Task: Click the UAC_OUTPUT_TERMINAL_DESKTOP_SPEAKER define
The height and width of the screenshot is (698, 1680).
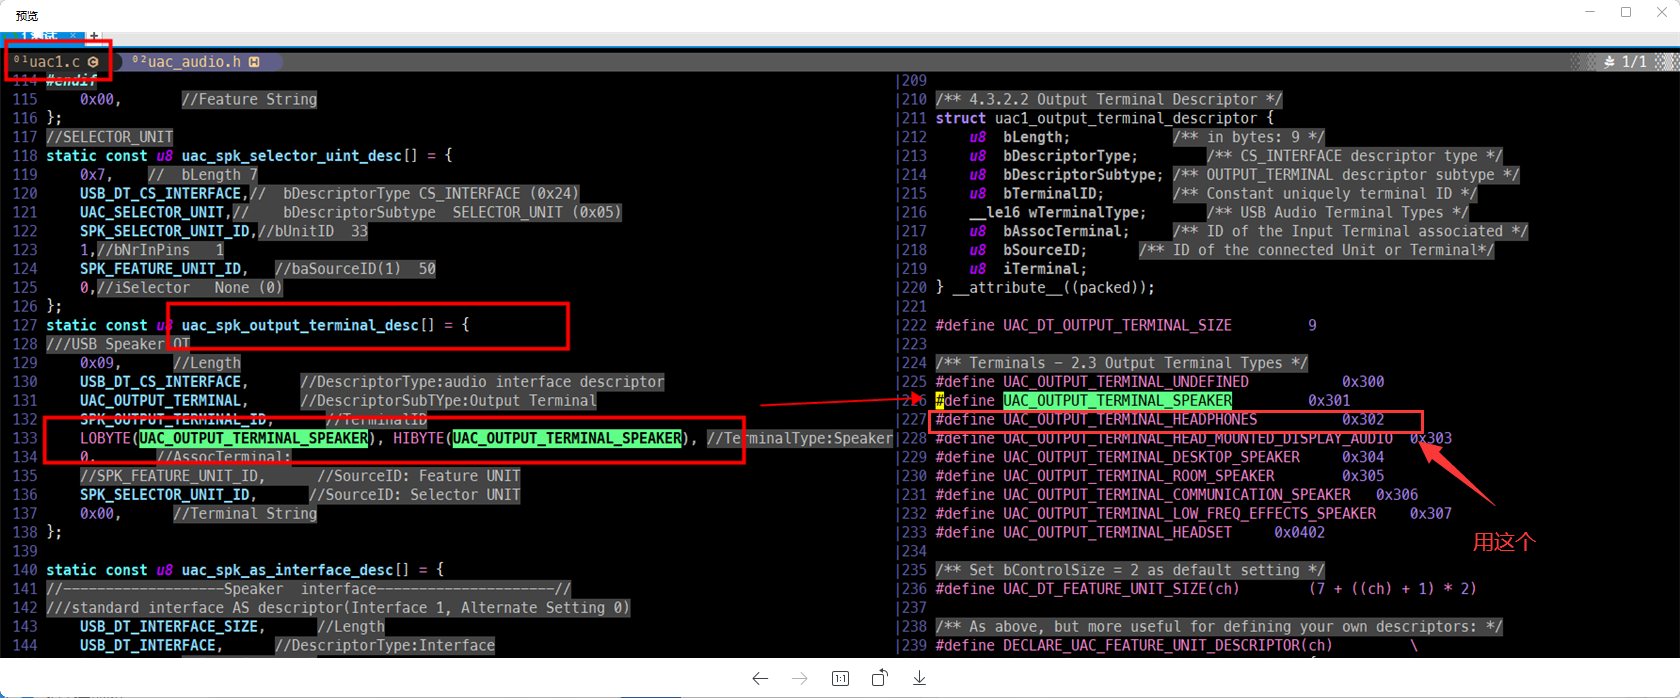Action: (x=1160, y=457)
